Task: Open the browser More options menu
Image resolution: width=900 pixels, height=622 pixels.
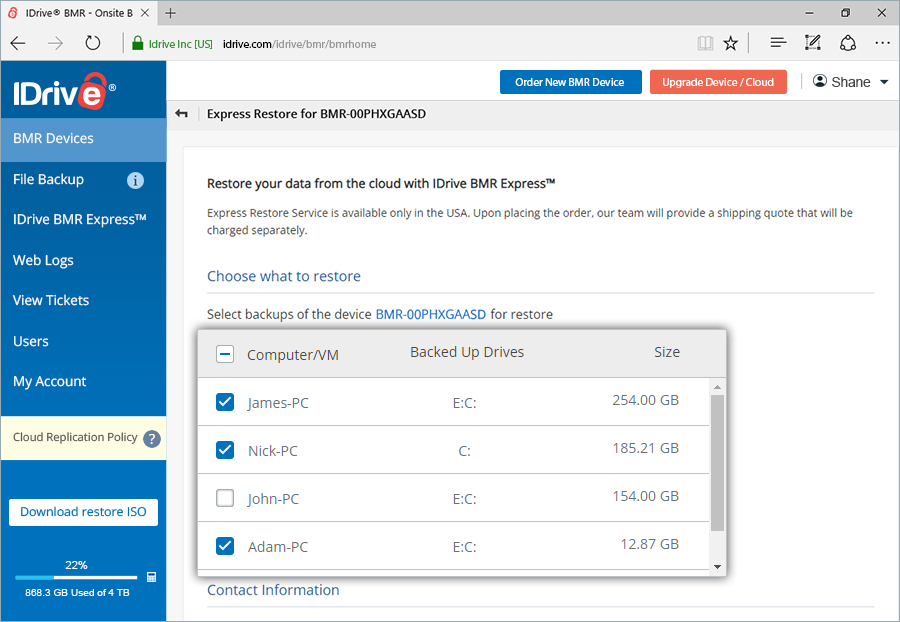Action: pyautogui.click(x=881, y=42)
